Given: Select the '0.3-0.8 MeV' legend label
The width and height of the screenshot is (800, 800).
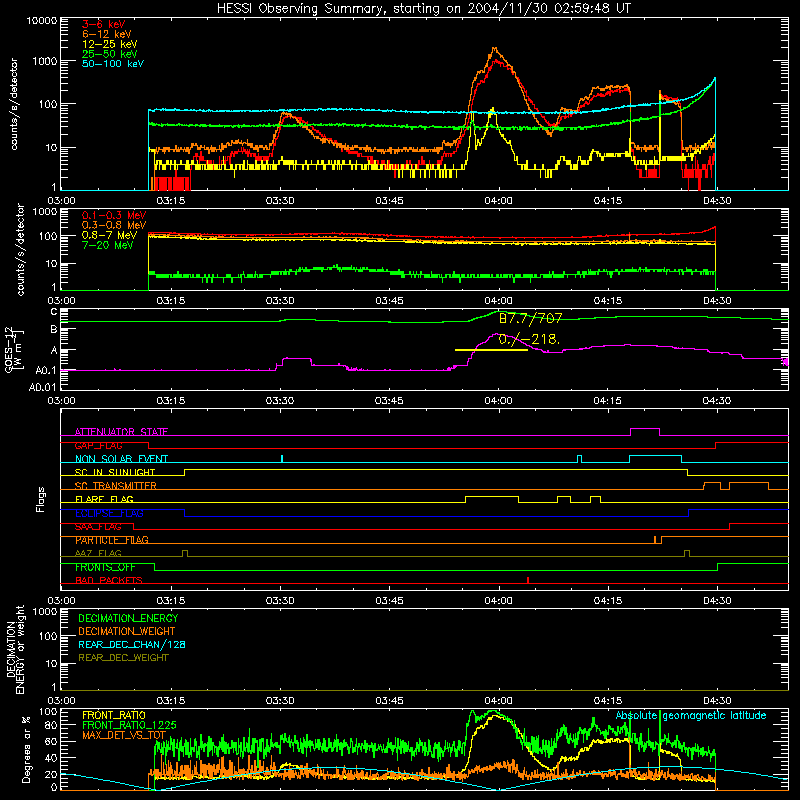Looking at the screenshot, I should point(113,225).
